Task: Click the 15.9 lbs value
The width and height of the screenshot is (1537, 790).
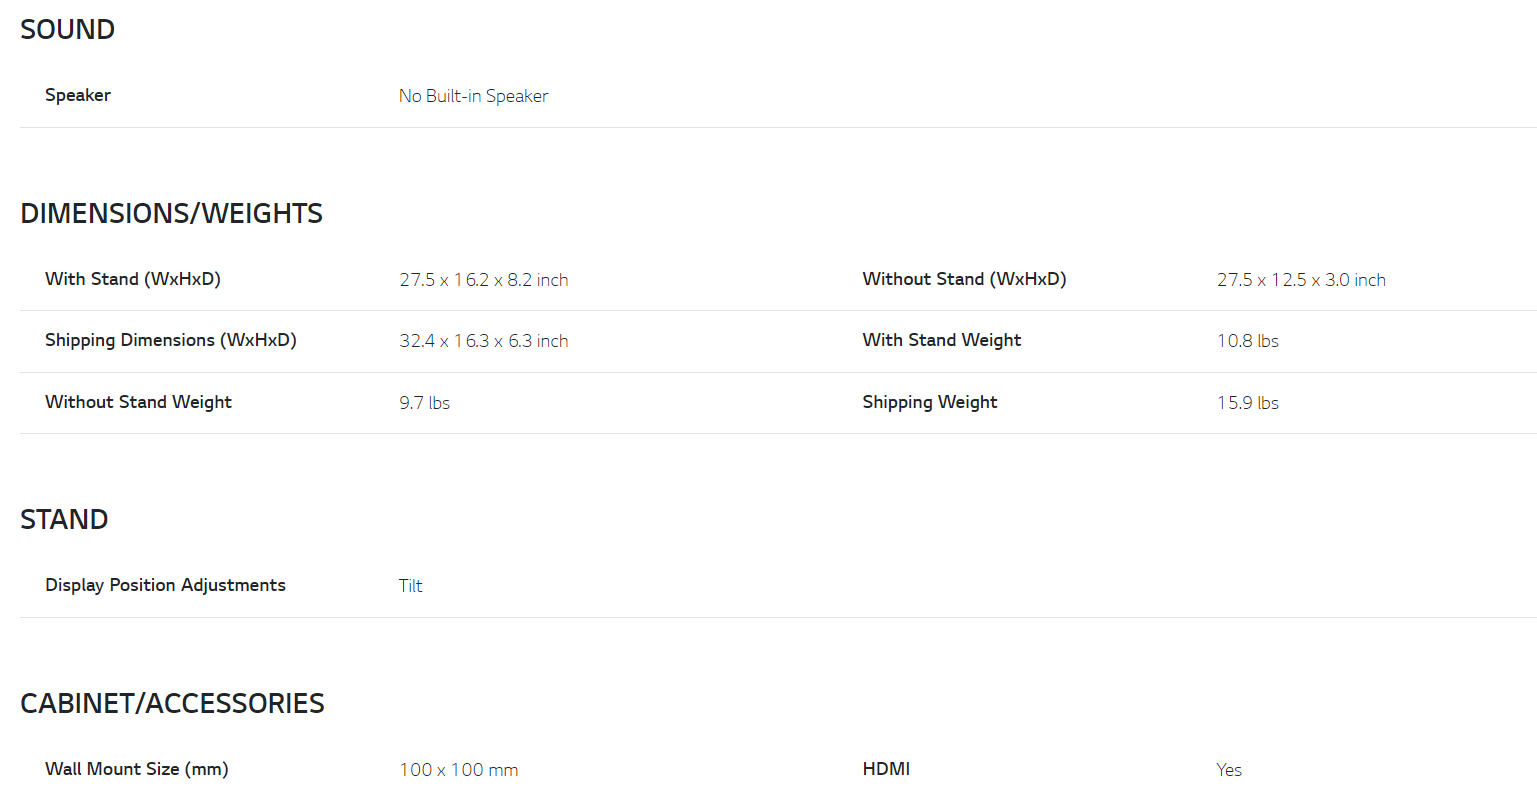Action: pos(1248,403)
